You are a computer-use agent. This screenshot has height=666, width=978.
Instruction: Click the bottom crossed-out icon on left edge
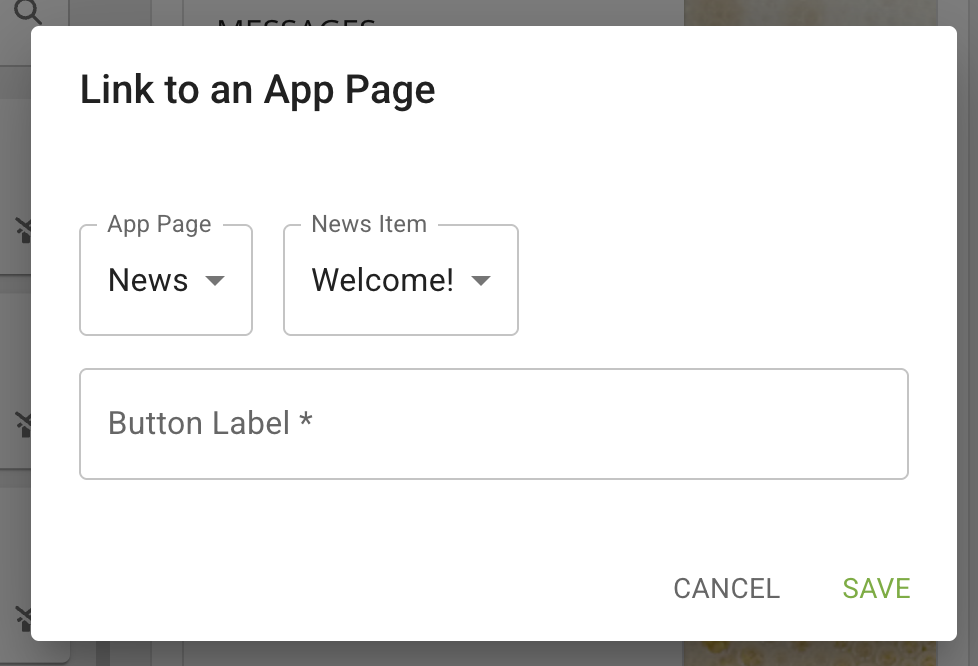tap(24, 617)
